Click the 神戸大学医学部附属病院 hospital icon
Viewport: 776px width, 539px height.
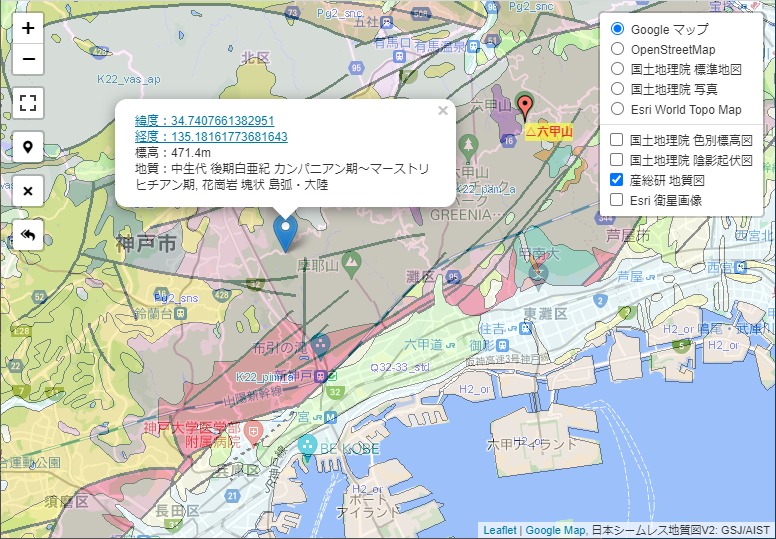click(x=253, y=433)
